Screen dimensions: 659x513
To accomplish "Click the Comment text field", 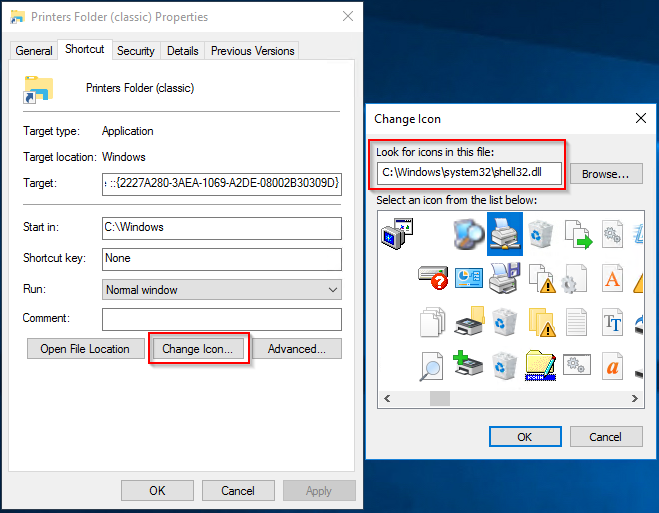I will [221, 319].
